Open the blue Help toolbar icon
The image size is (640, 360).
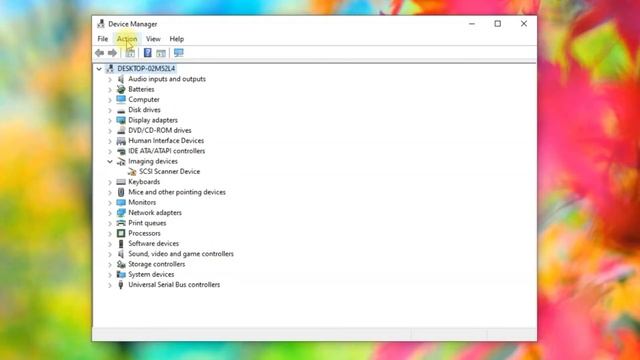148,53
